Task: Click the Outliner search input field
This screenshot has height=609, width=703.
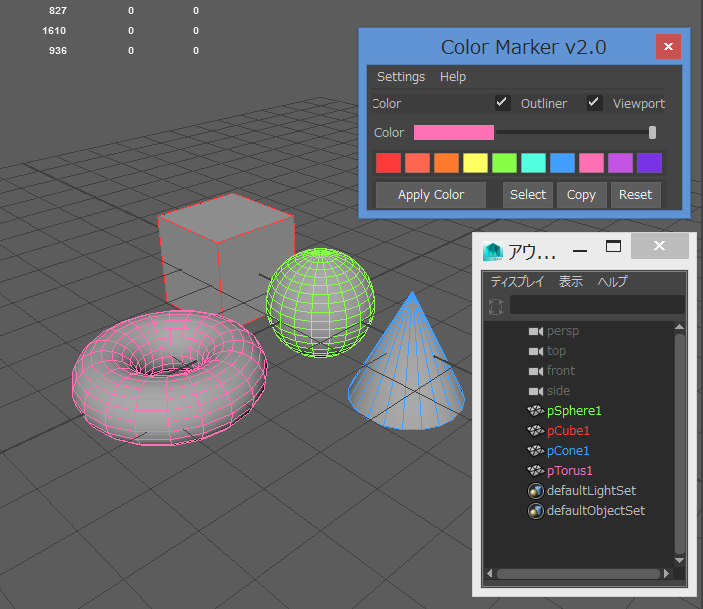Action: 597,305
